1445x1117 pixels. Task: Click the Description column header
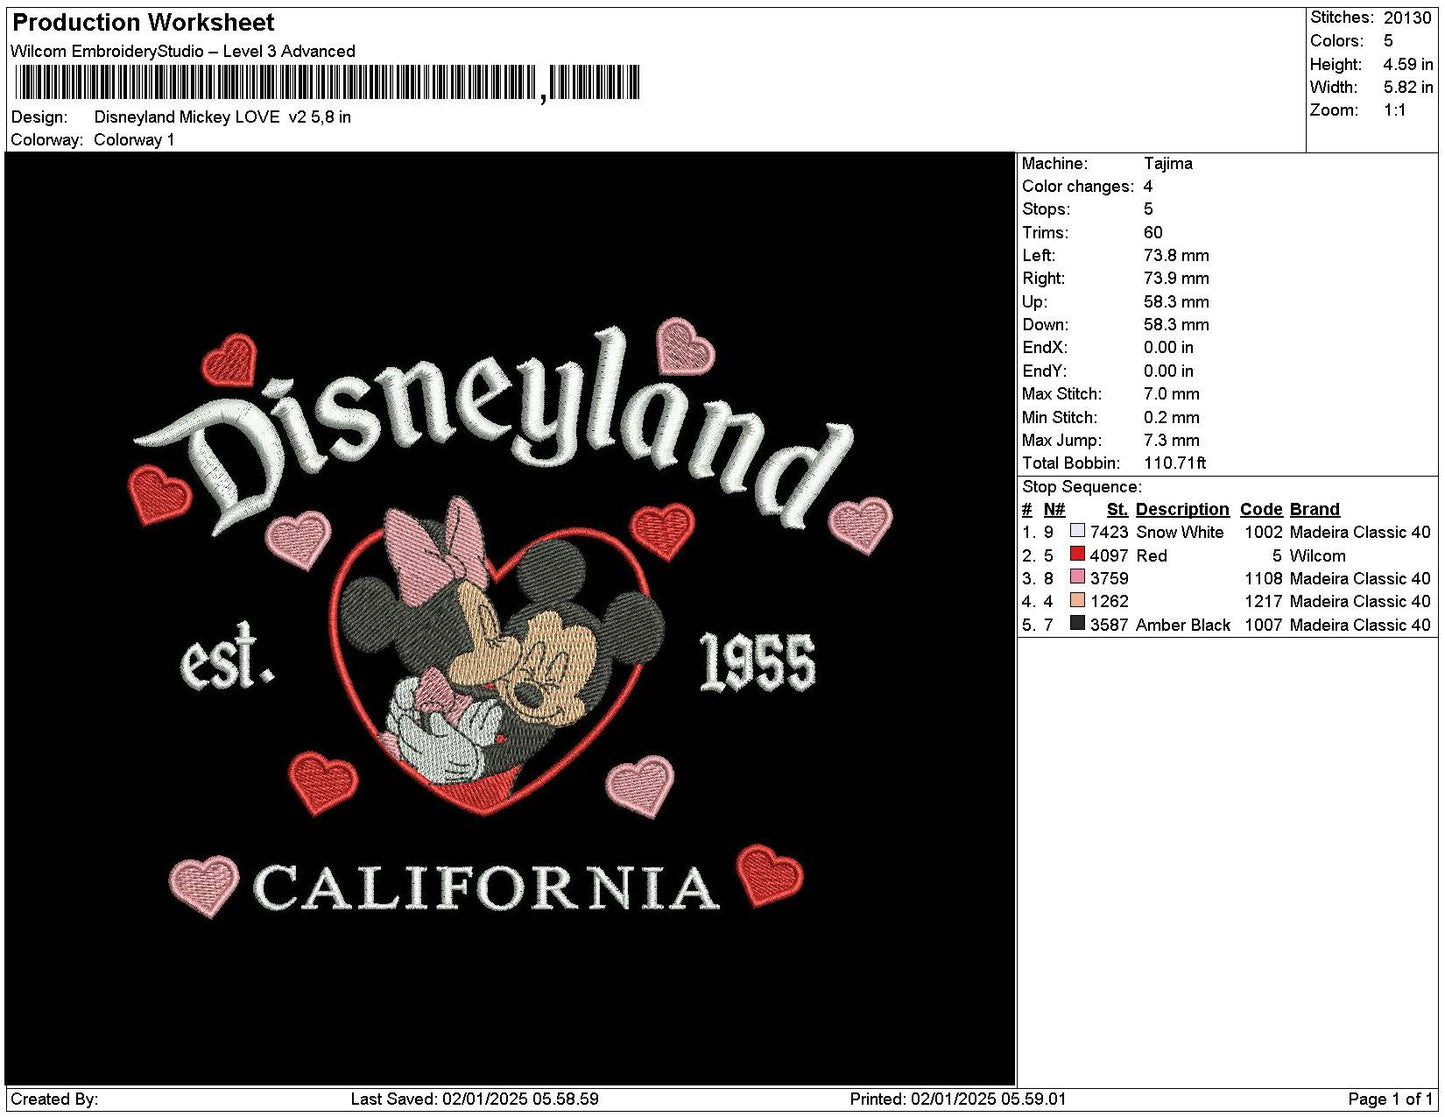pos(1182,509)
